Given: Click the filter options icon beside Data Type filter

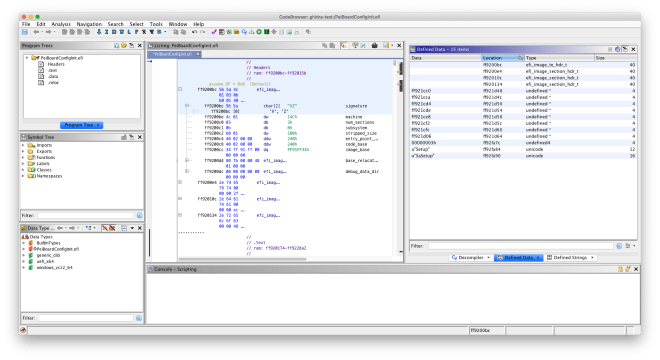Looking at the screenshot, I should (139, 318).
